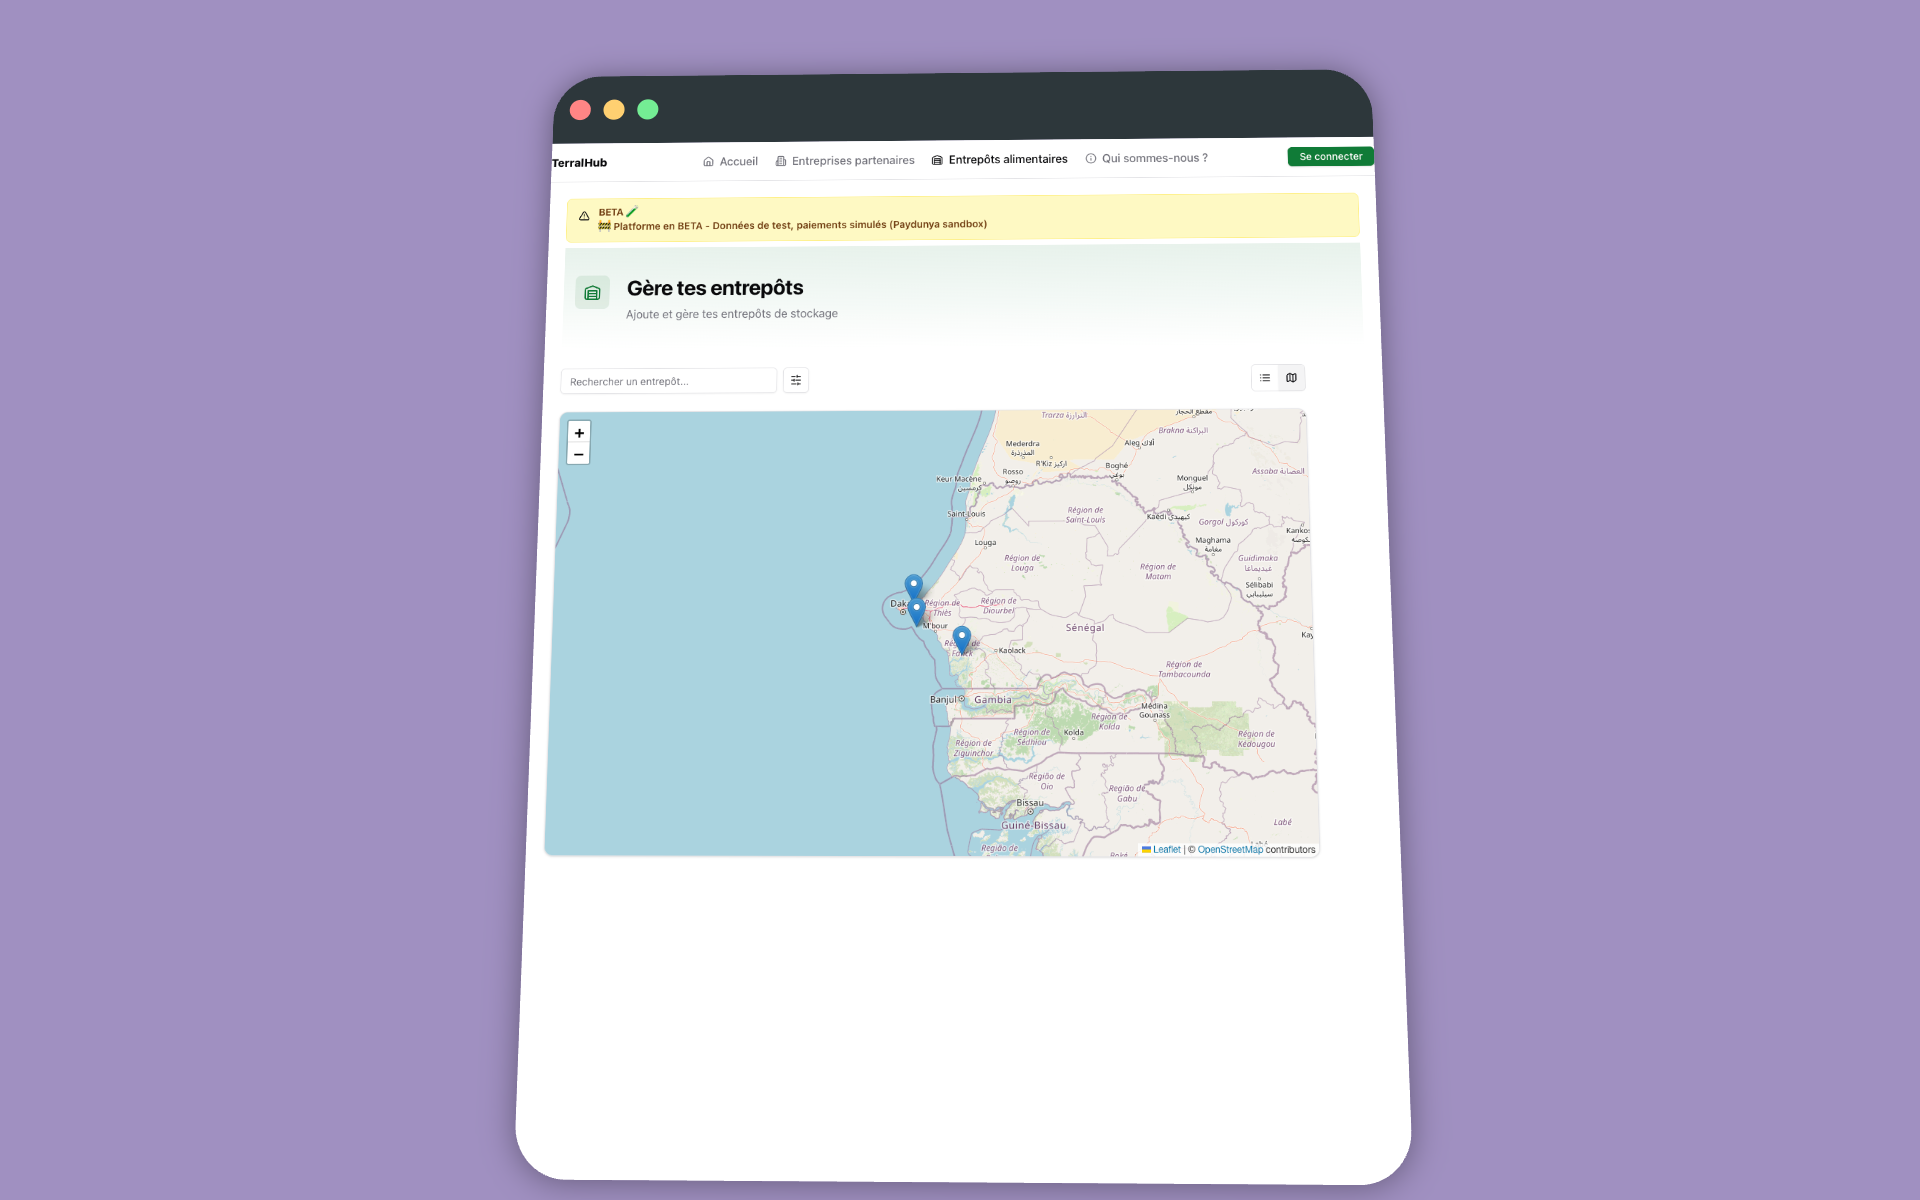This screenshot has height=1200, width=1920.
Task: Focus the Rechercher un entrepôt search field
Action: pyautogui.click(x=668, y=381)
